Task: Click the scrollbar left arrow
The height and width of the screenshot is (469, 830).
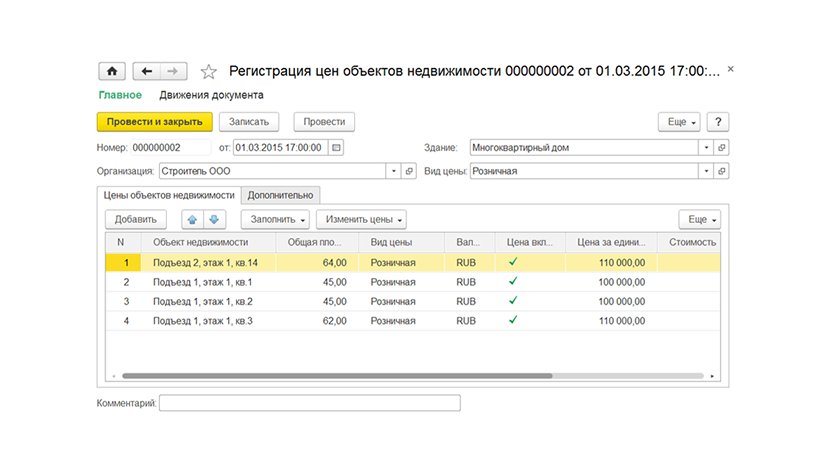Action: (x=113, y=376)
